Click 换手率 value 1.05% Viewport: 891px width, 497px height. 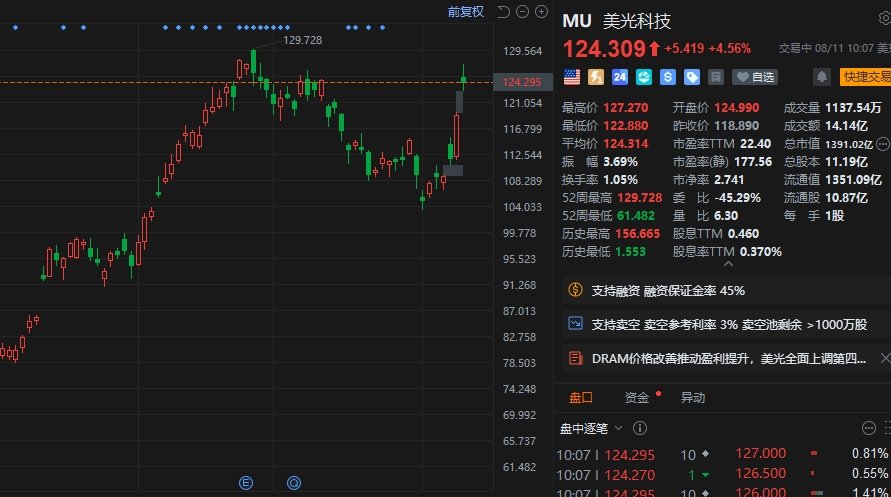click(621, 180)
